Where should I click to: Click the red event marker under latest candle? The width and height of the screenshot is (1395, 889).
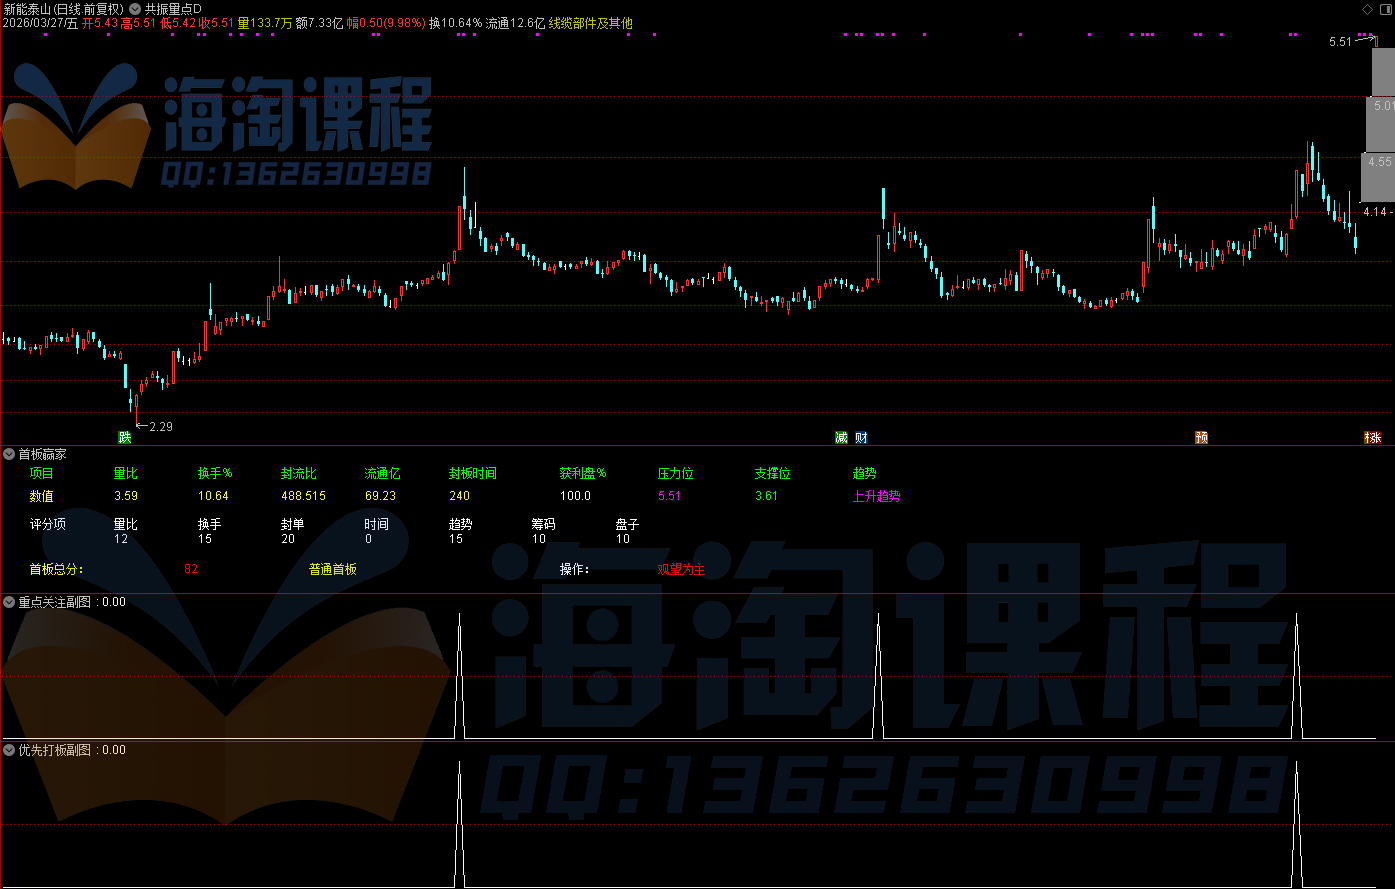pyautogui.click(x=1373, y=438)
